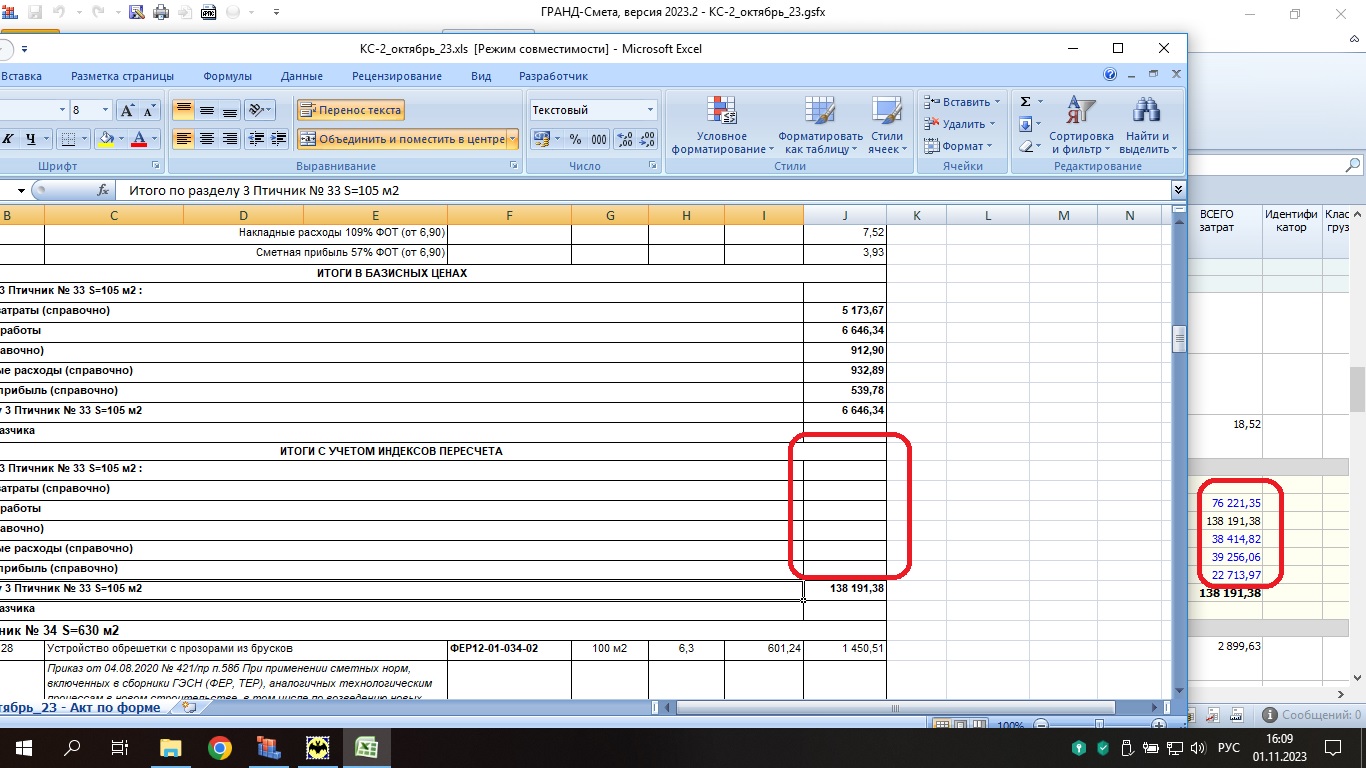Expand the formula bar

1178,190
